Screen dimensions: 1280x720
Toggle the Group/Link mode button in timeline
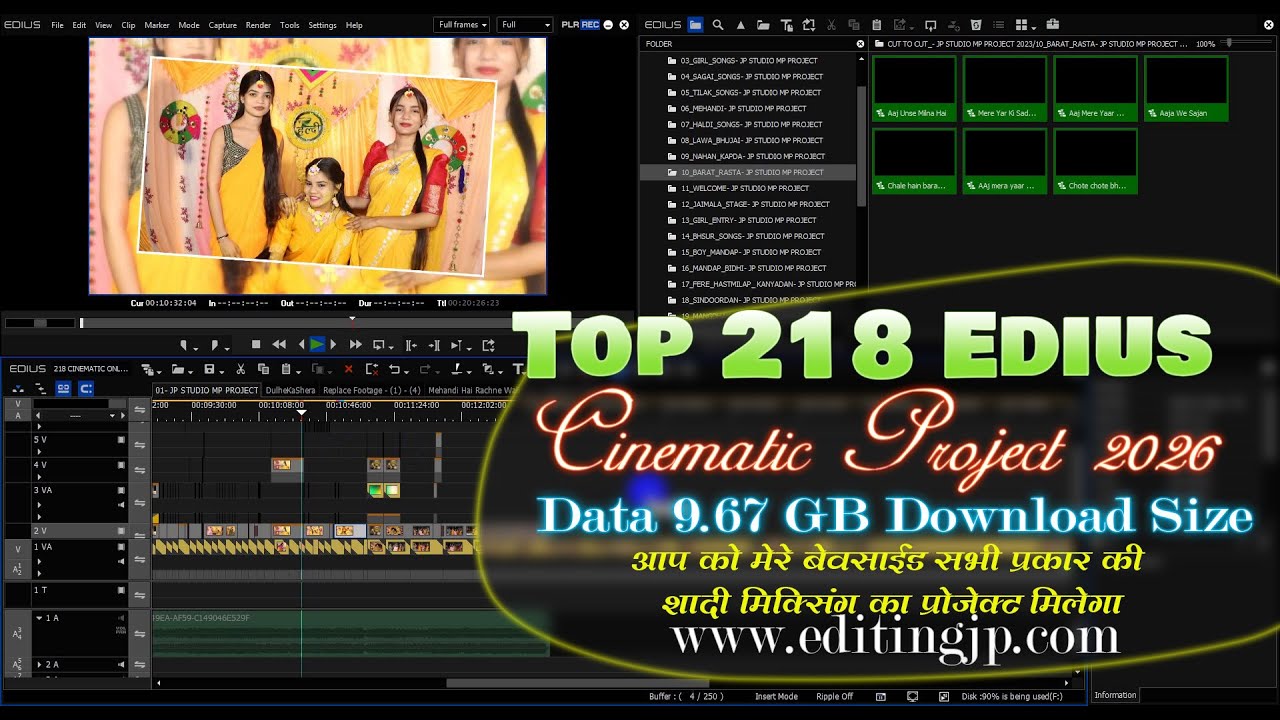[x=63, y=389]
